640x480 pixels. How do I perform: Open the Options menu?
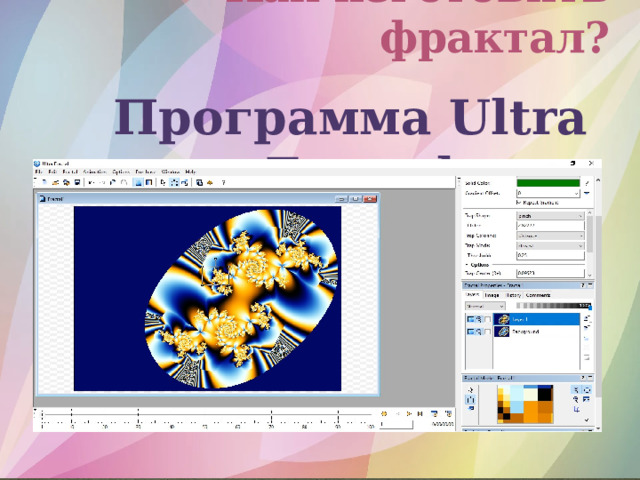(121, 172)
